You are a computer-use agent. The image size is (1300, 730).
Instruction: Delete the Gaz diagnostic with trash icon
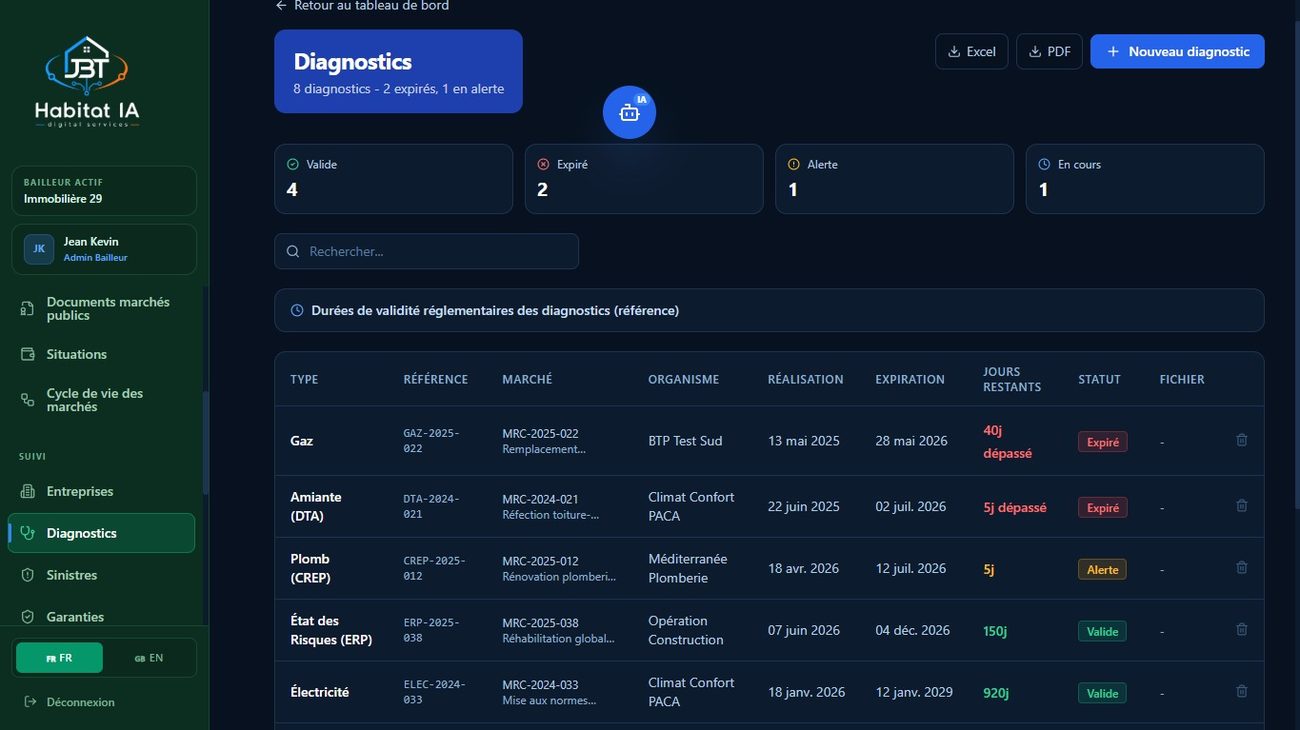coord(1242,440)
